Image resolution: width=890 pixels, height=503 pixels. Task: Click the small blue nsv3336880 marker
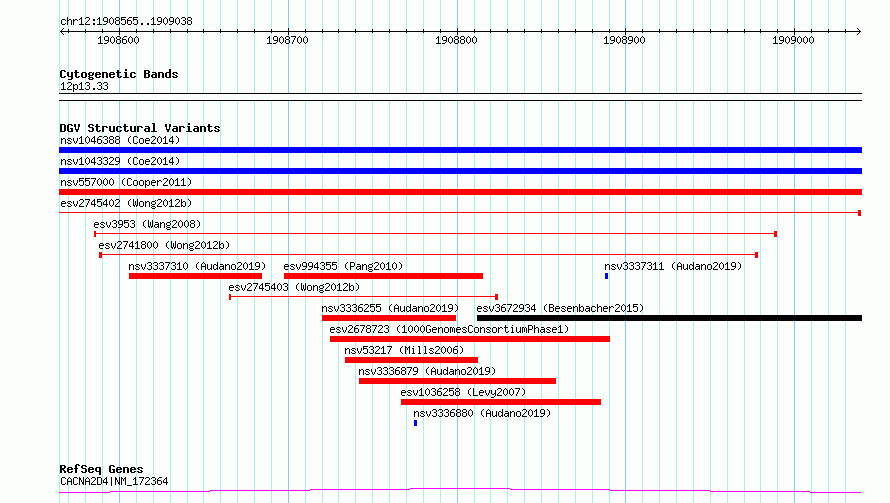point(415,423)
